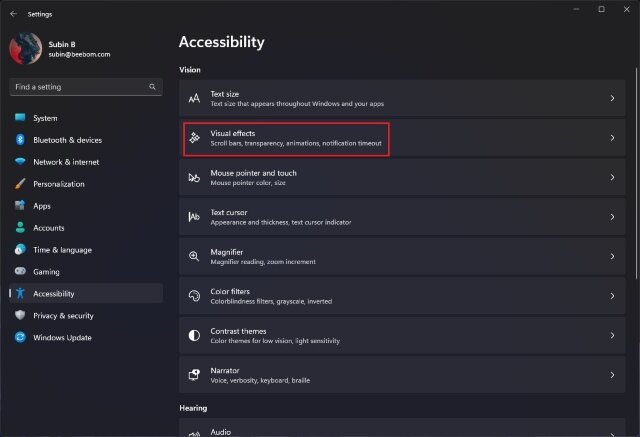Screen dimensions: 640x437
Task: Click the Windows Update refresh icon
Action: point(20,337)
